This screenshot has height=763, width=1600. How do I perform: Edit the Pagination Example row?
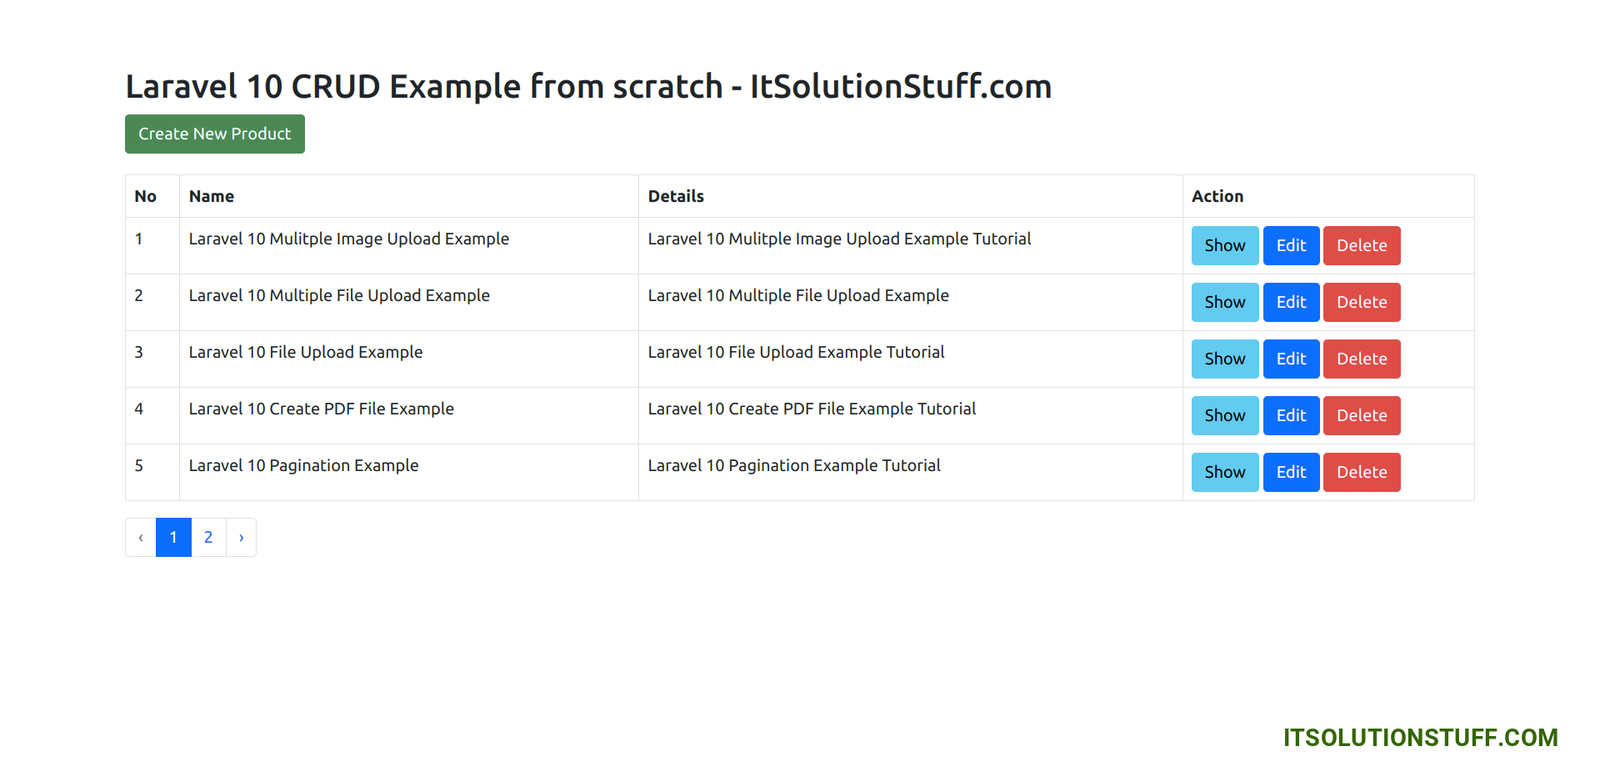coord(1290,472)
